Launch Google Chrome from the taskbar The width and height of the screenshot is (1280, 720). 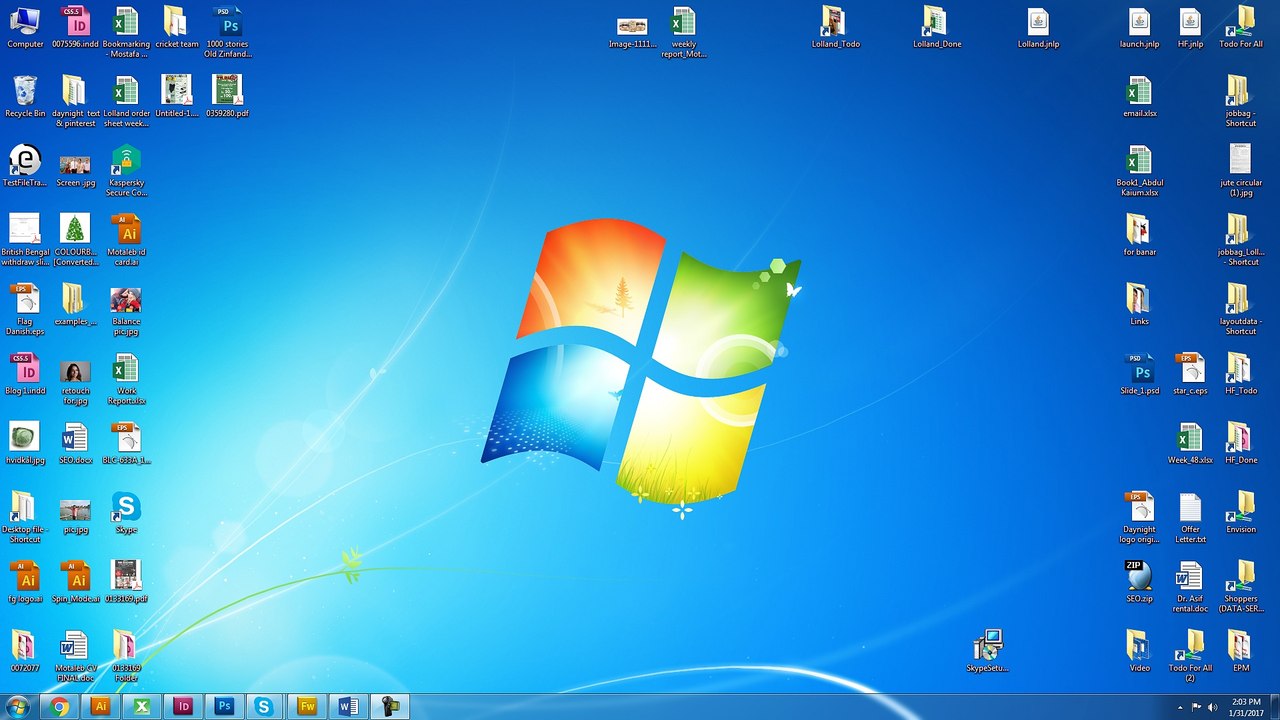59,707
